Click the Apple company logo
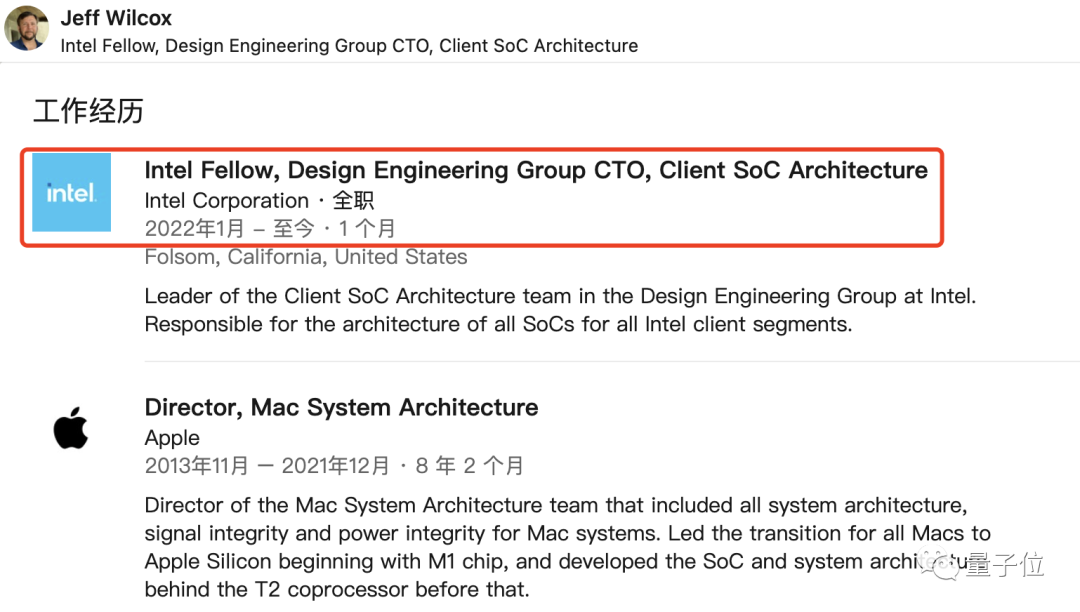This screenshot has width=1080, height=612. pos(71,430)
